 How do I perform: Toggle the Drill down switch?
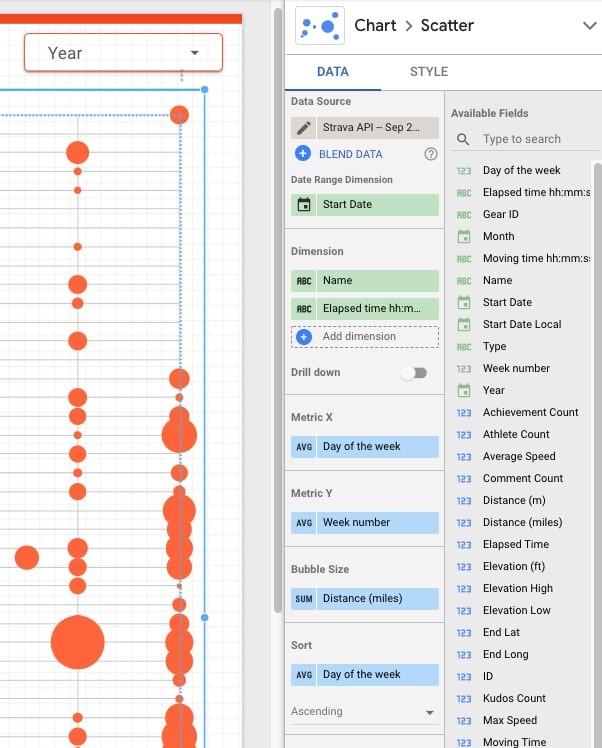tap(414, 373)
